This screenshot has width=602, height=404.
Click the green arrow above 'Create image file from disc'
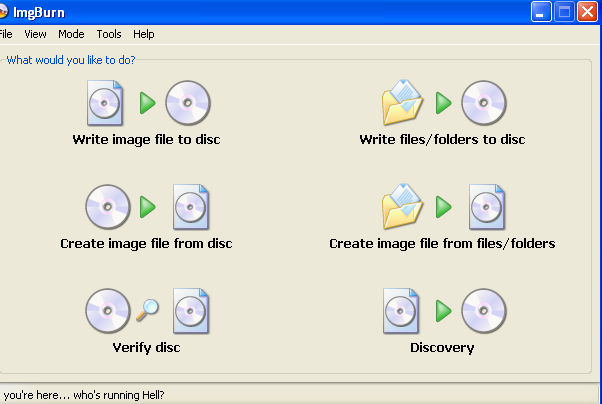click(147, 207)
